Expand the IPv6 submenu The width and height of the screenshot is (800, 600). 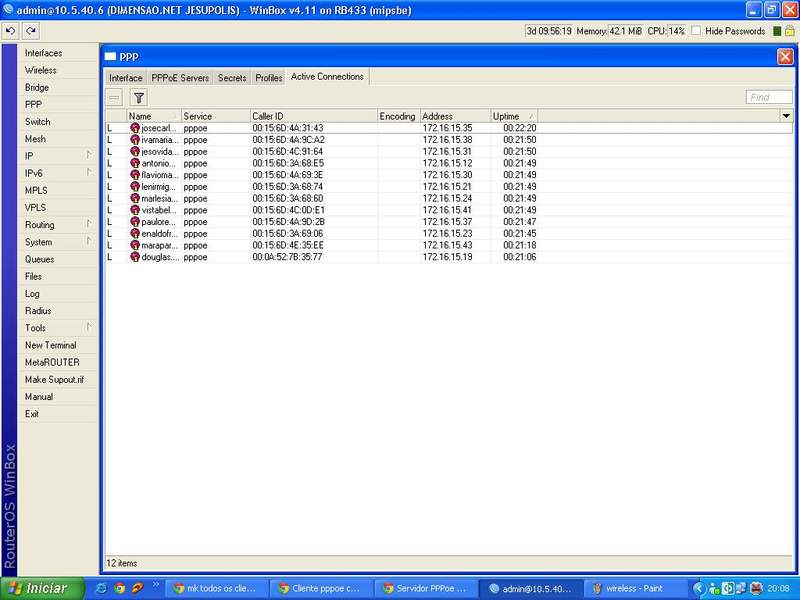click(x=89, y=172)
